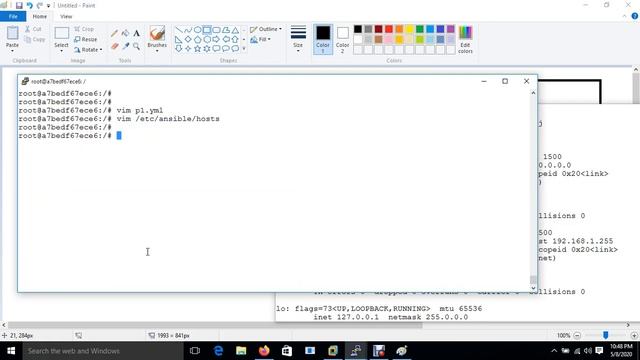
Task: Expand the Fill dropdown
Action: tap(260, 40)
